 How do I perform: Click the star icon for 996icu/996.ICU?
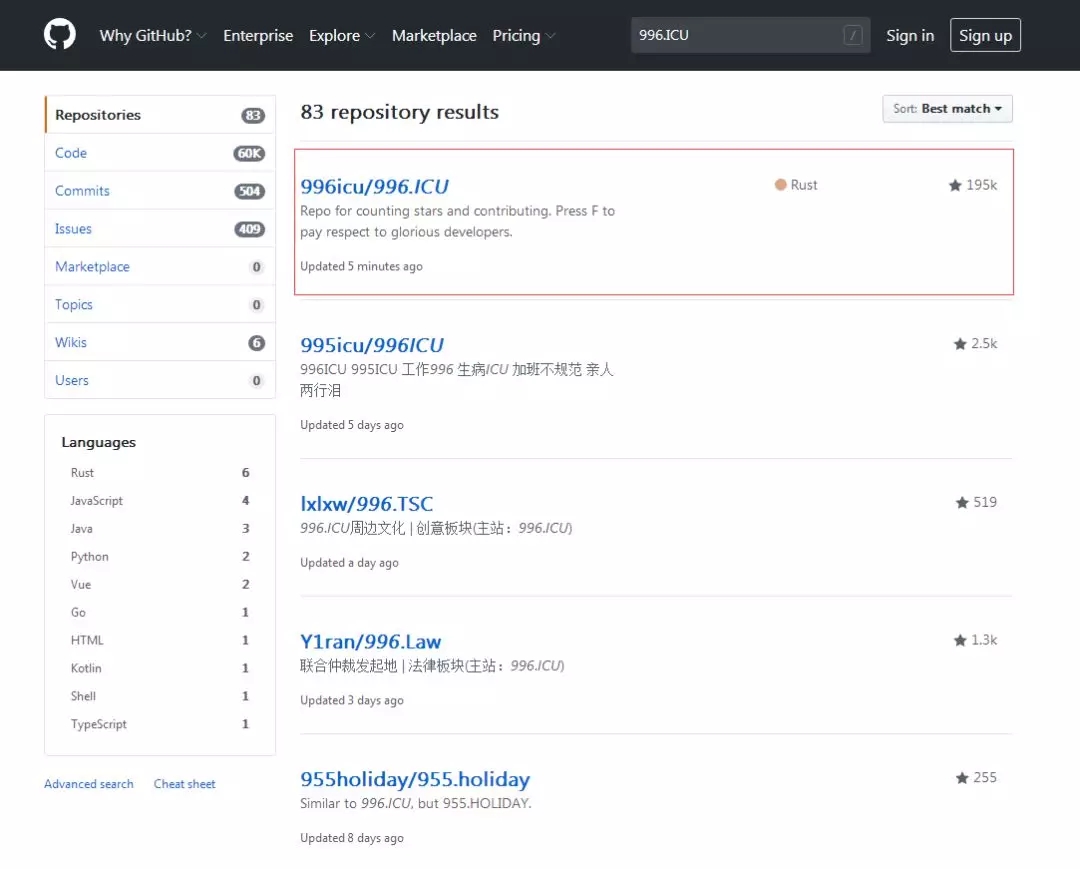tap(955, 185)
